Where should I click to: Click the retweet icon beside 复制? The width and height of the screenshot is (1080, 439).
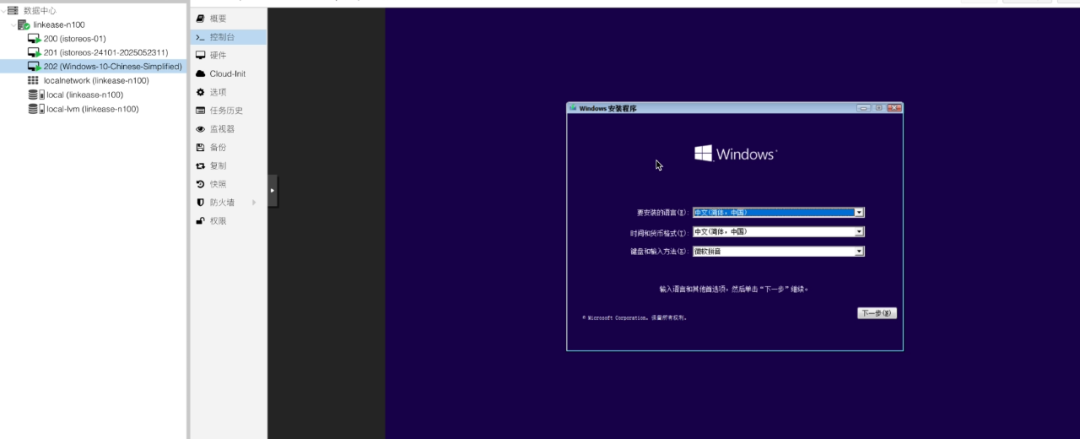(x=200, y=165)
